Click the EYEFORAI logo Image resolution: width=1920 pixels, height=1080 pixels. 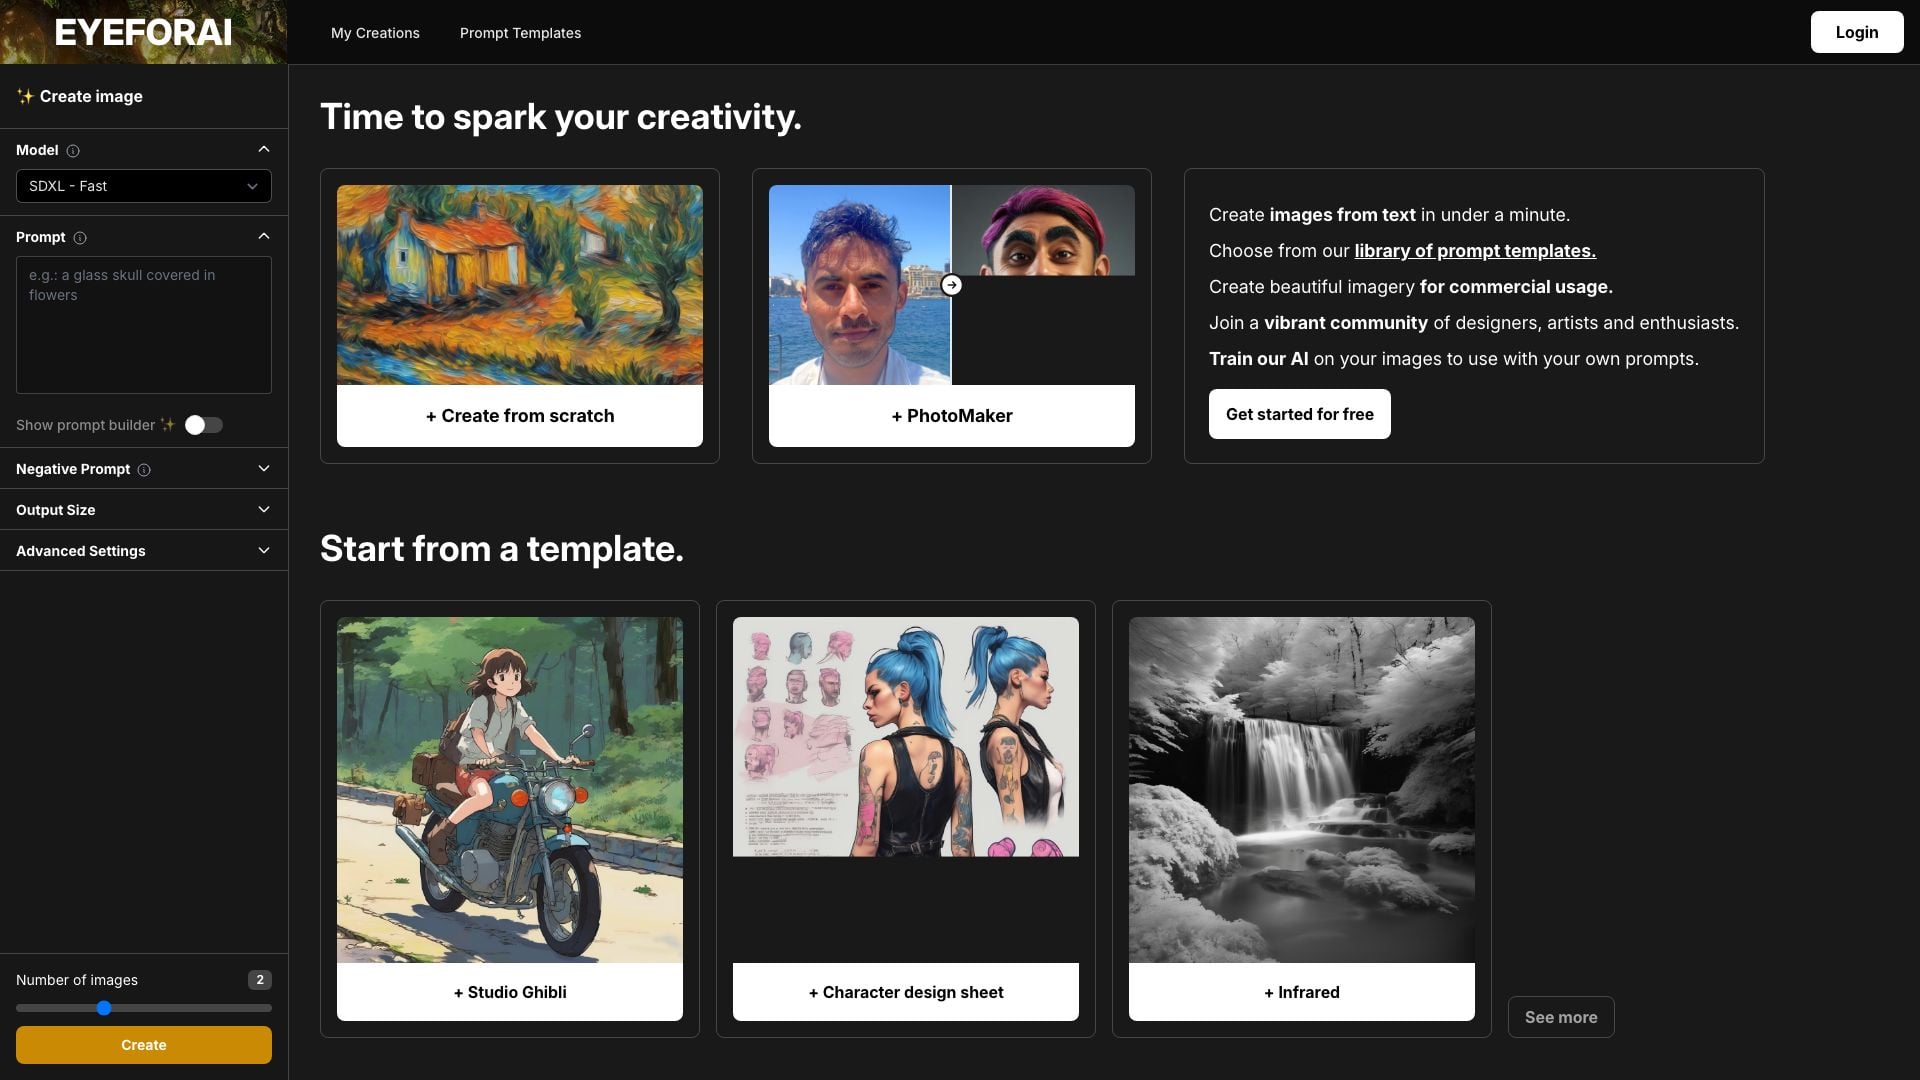pyautogui.click(x=143, y=32)
